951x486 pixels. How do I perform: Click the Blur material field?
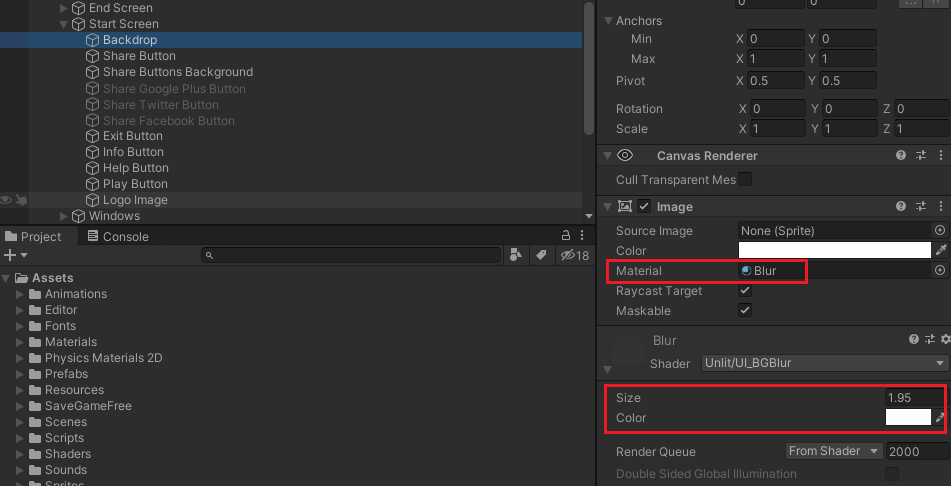coord(835,271)
